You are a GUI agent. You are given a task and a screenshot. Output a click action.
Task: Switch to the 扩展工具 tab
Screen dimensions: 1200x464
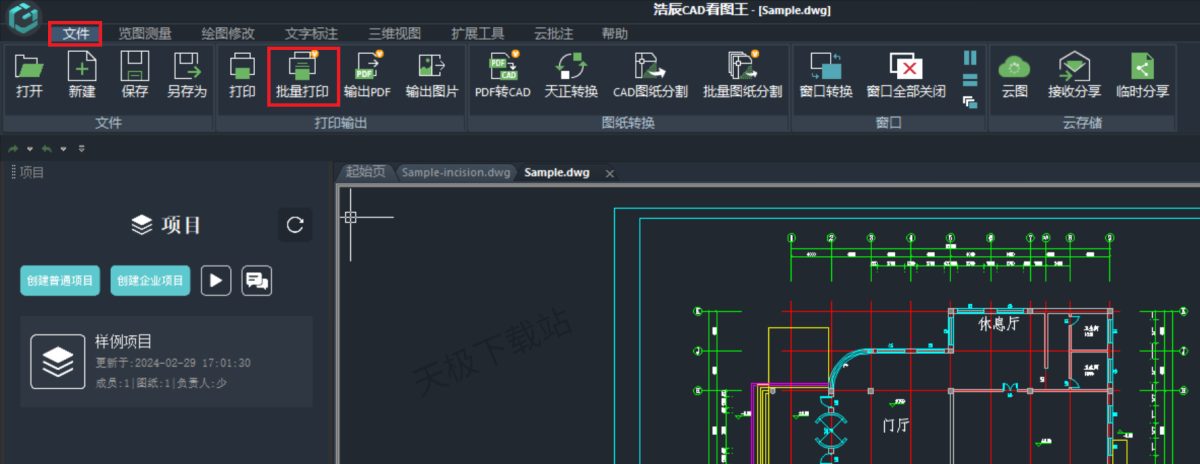point(477,33)
